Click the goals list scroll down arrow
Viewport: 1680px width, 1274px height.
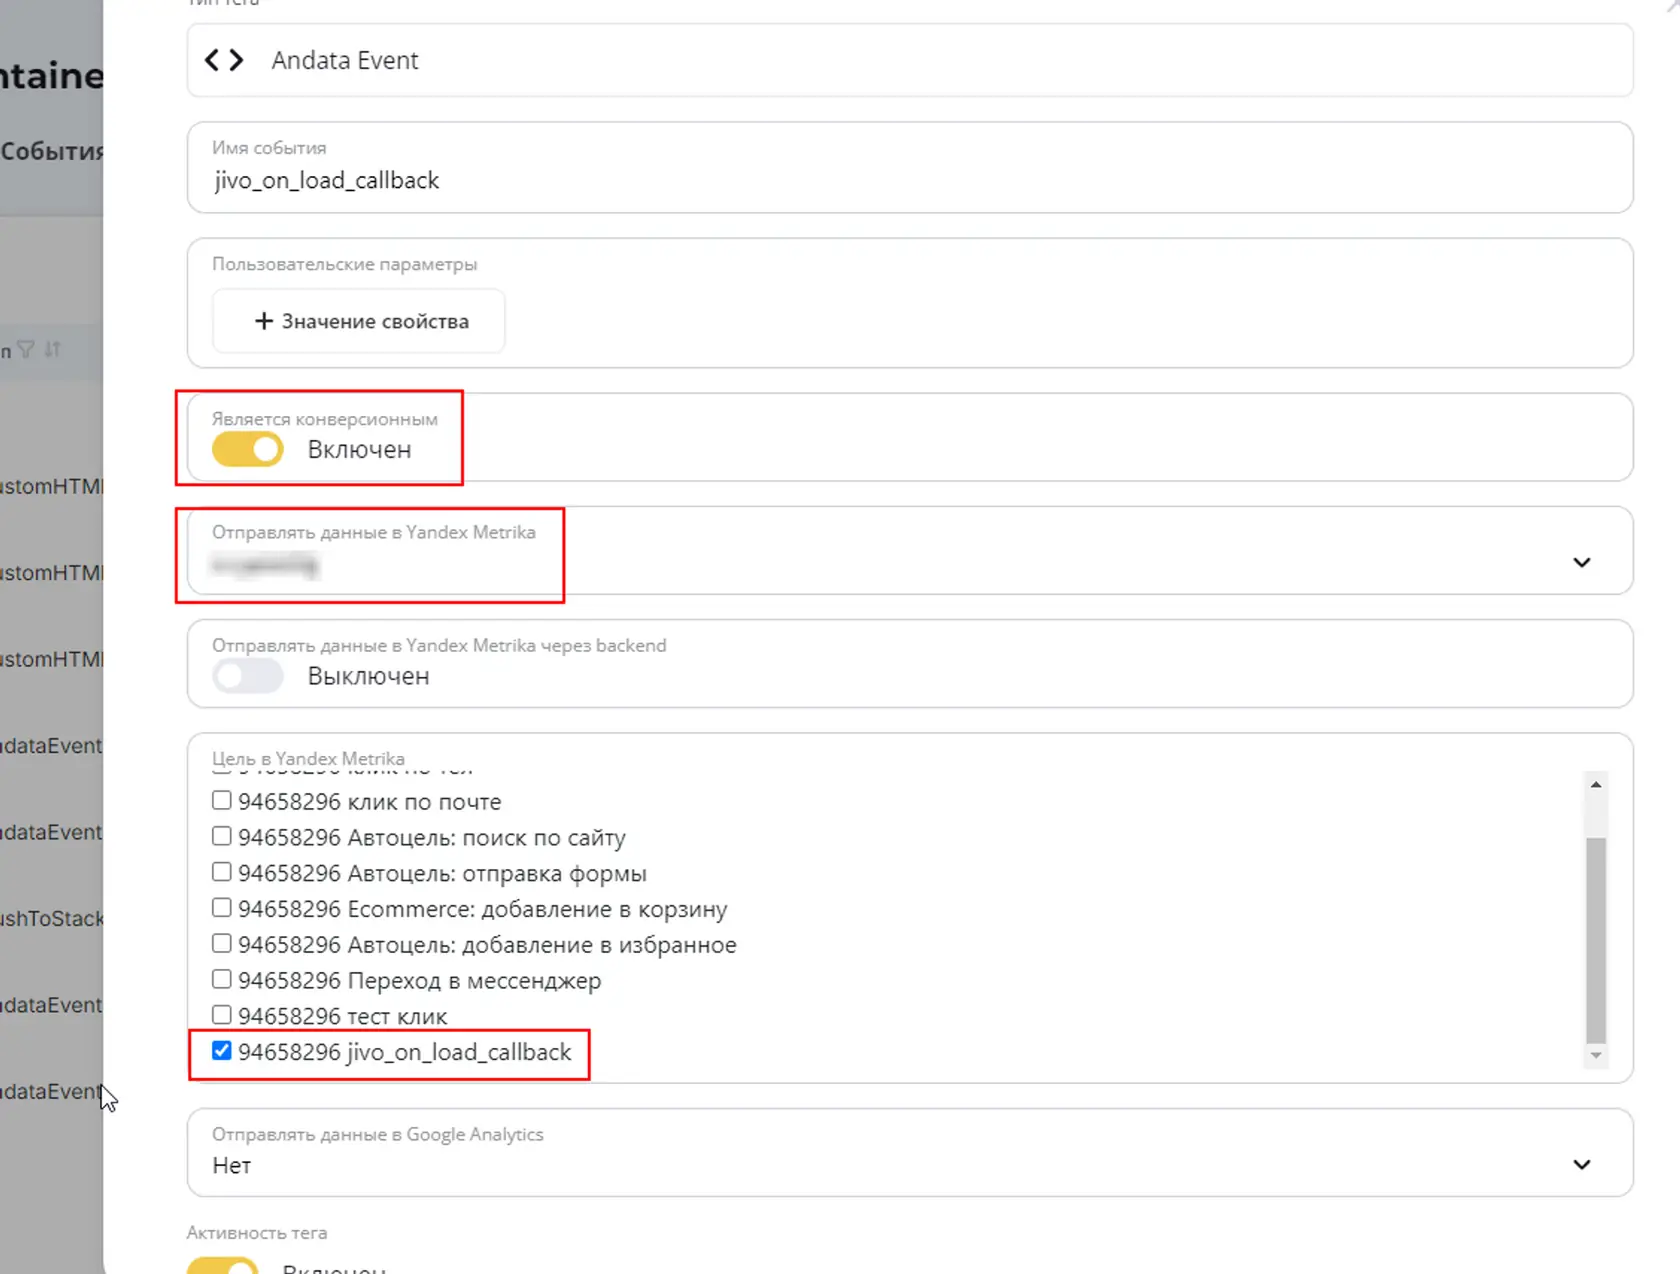(x=1596, y=1055)
